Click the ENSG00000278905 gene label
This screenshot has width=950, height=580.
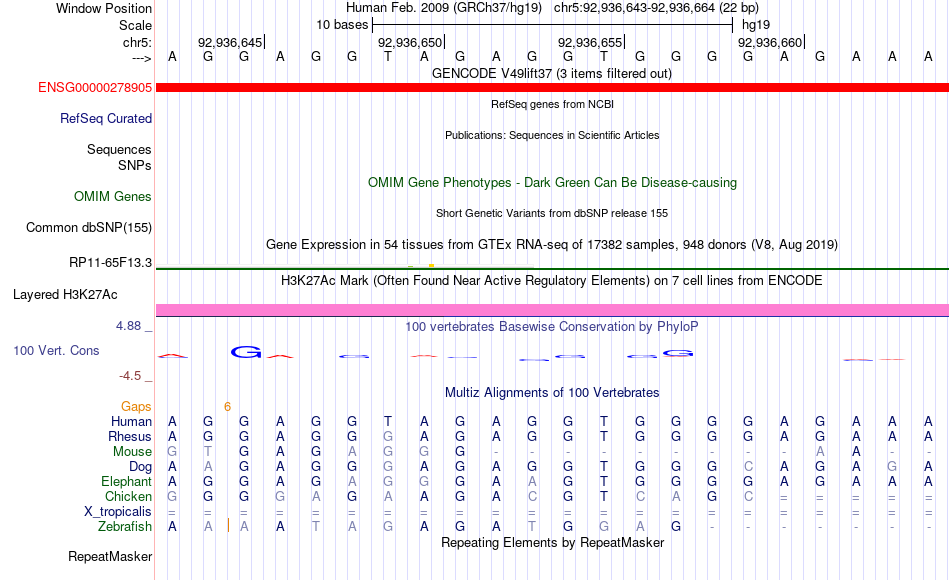tap(95, 87)
